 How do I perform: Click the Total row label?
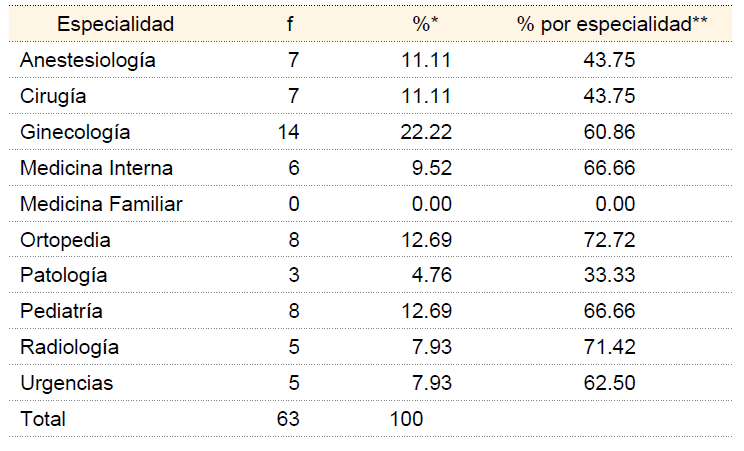[x=43, y=420]
